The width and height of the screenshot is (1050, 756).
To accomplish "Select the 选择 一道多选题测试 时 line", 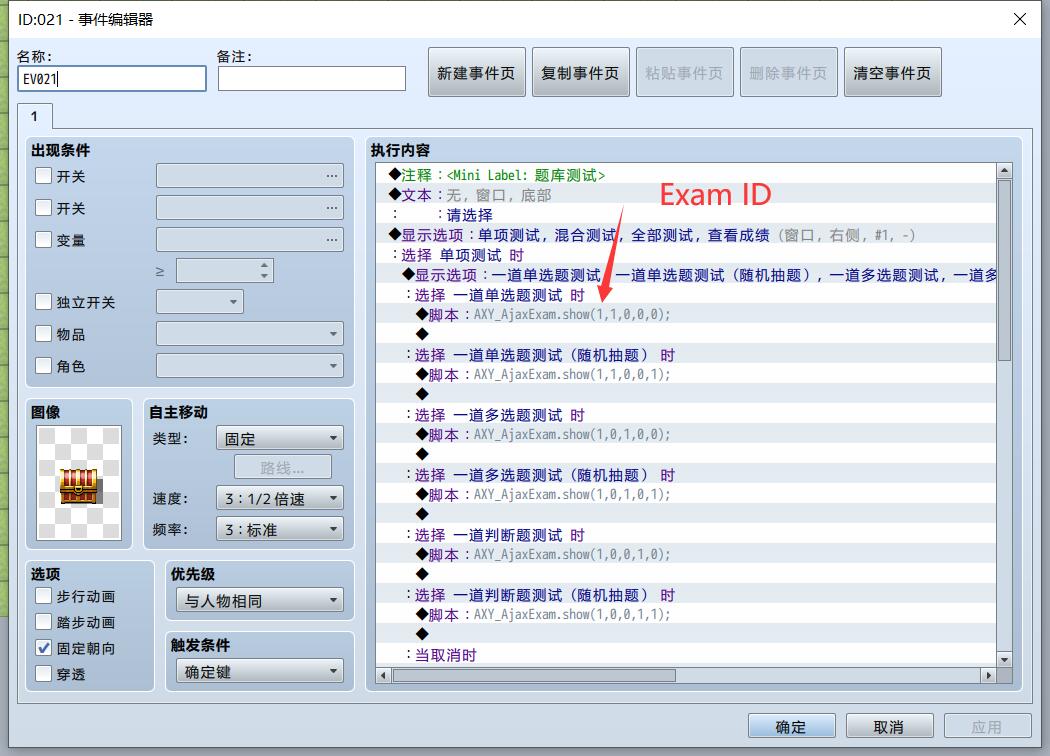I will pyautogui.click(x=686, y=415).
